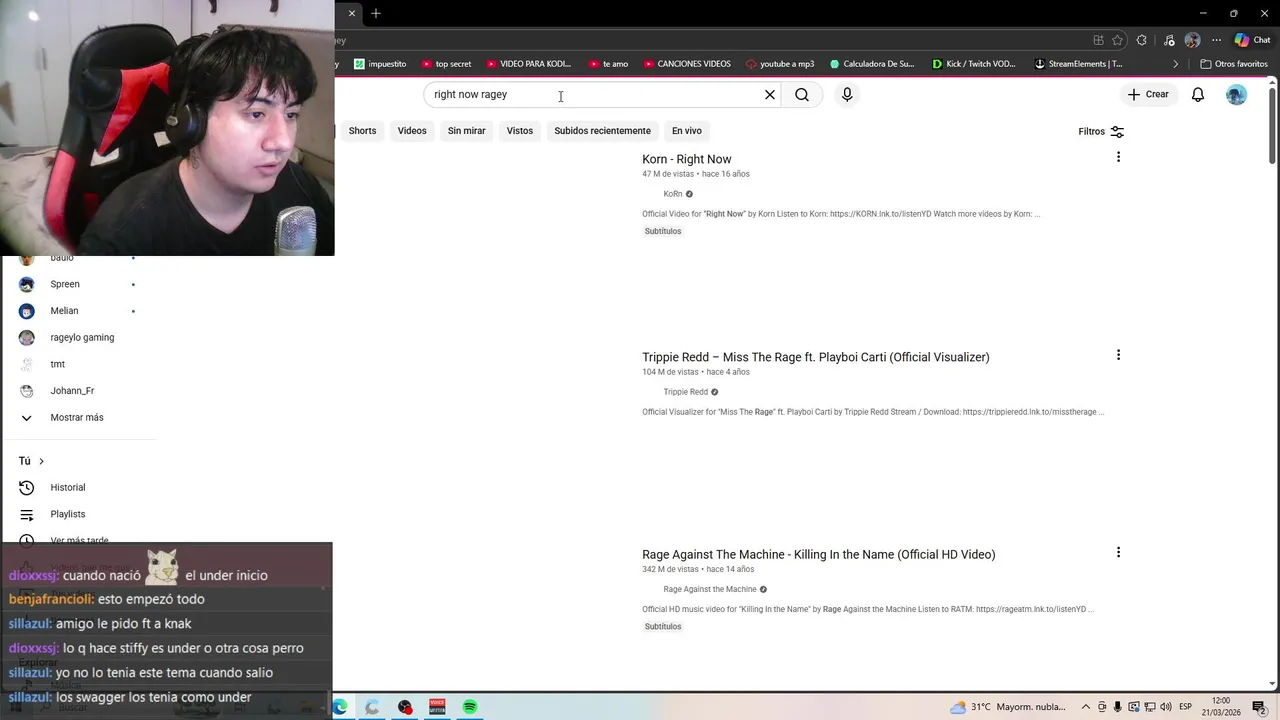Open the weather widget showing 31°C
Screen dimensions: 1280x720
click(x=1007, y=707)
